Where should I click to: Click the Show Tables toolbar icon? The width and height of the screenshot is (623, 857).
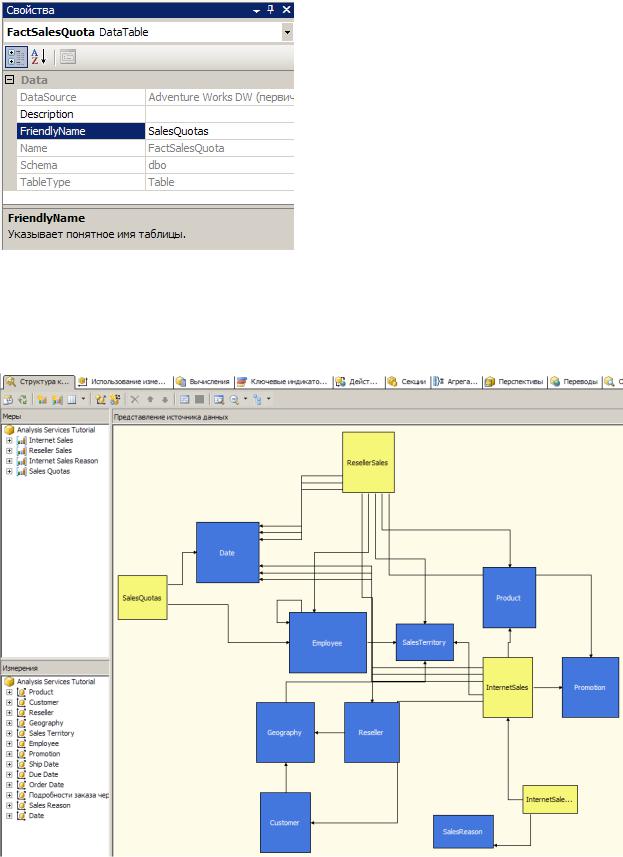coord(185,400)
